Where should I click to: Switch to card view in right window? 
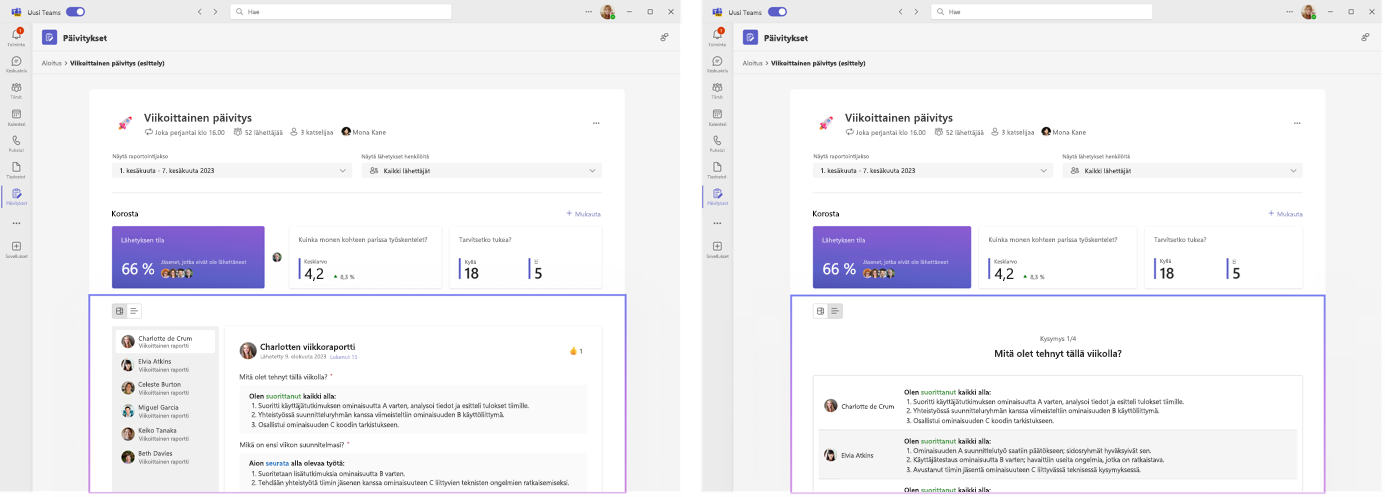click(821, 311)
